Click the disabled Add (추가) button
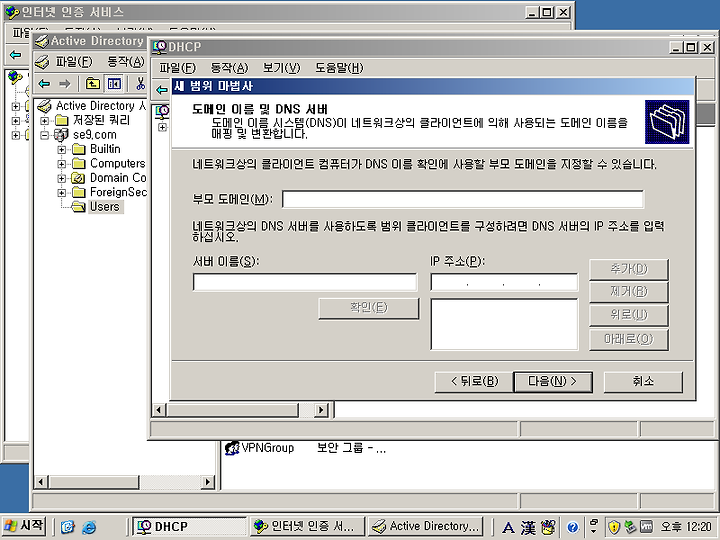Viewport: 720px width, 540px height. (x=629, y=269)
